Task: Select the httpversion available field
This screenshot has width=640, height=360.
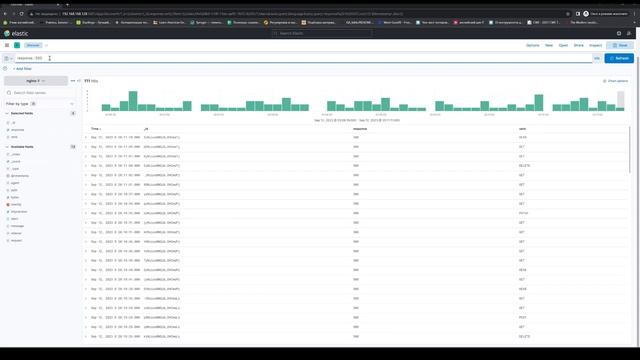Action: pyautogui.click(x=19, y=212)
